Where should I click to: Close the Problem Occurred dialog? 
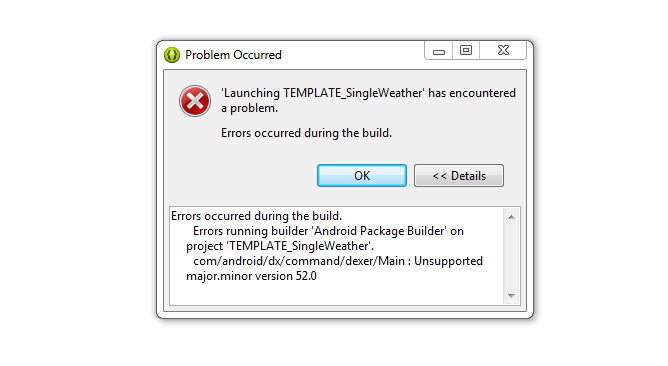click(x=503, y=51)
